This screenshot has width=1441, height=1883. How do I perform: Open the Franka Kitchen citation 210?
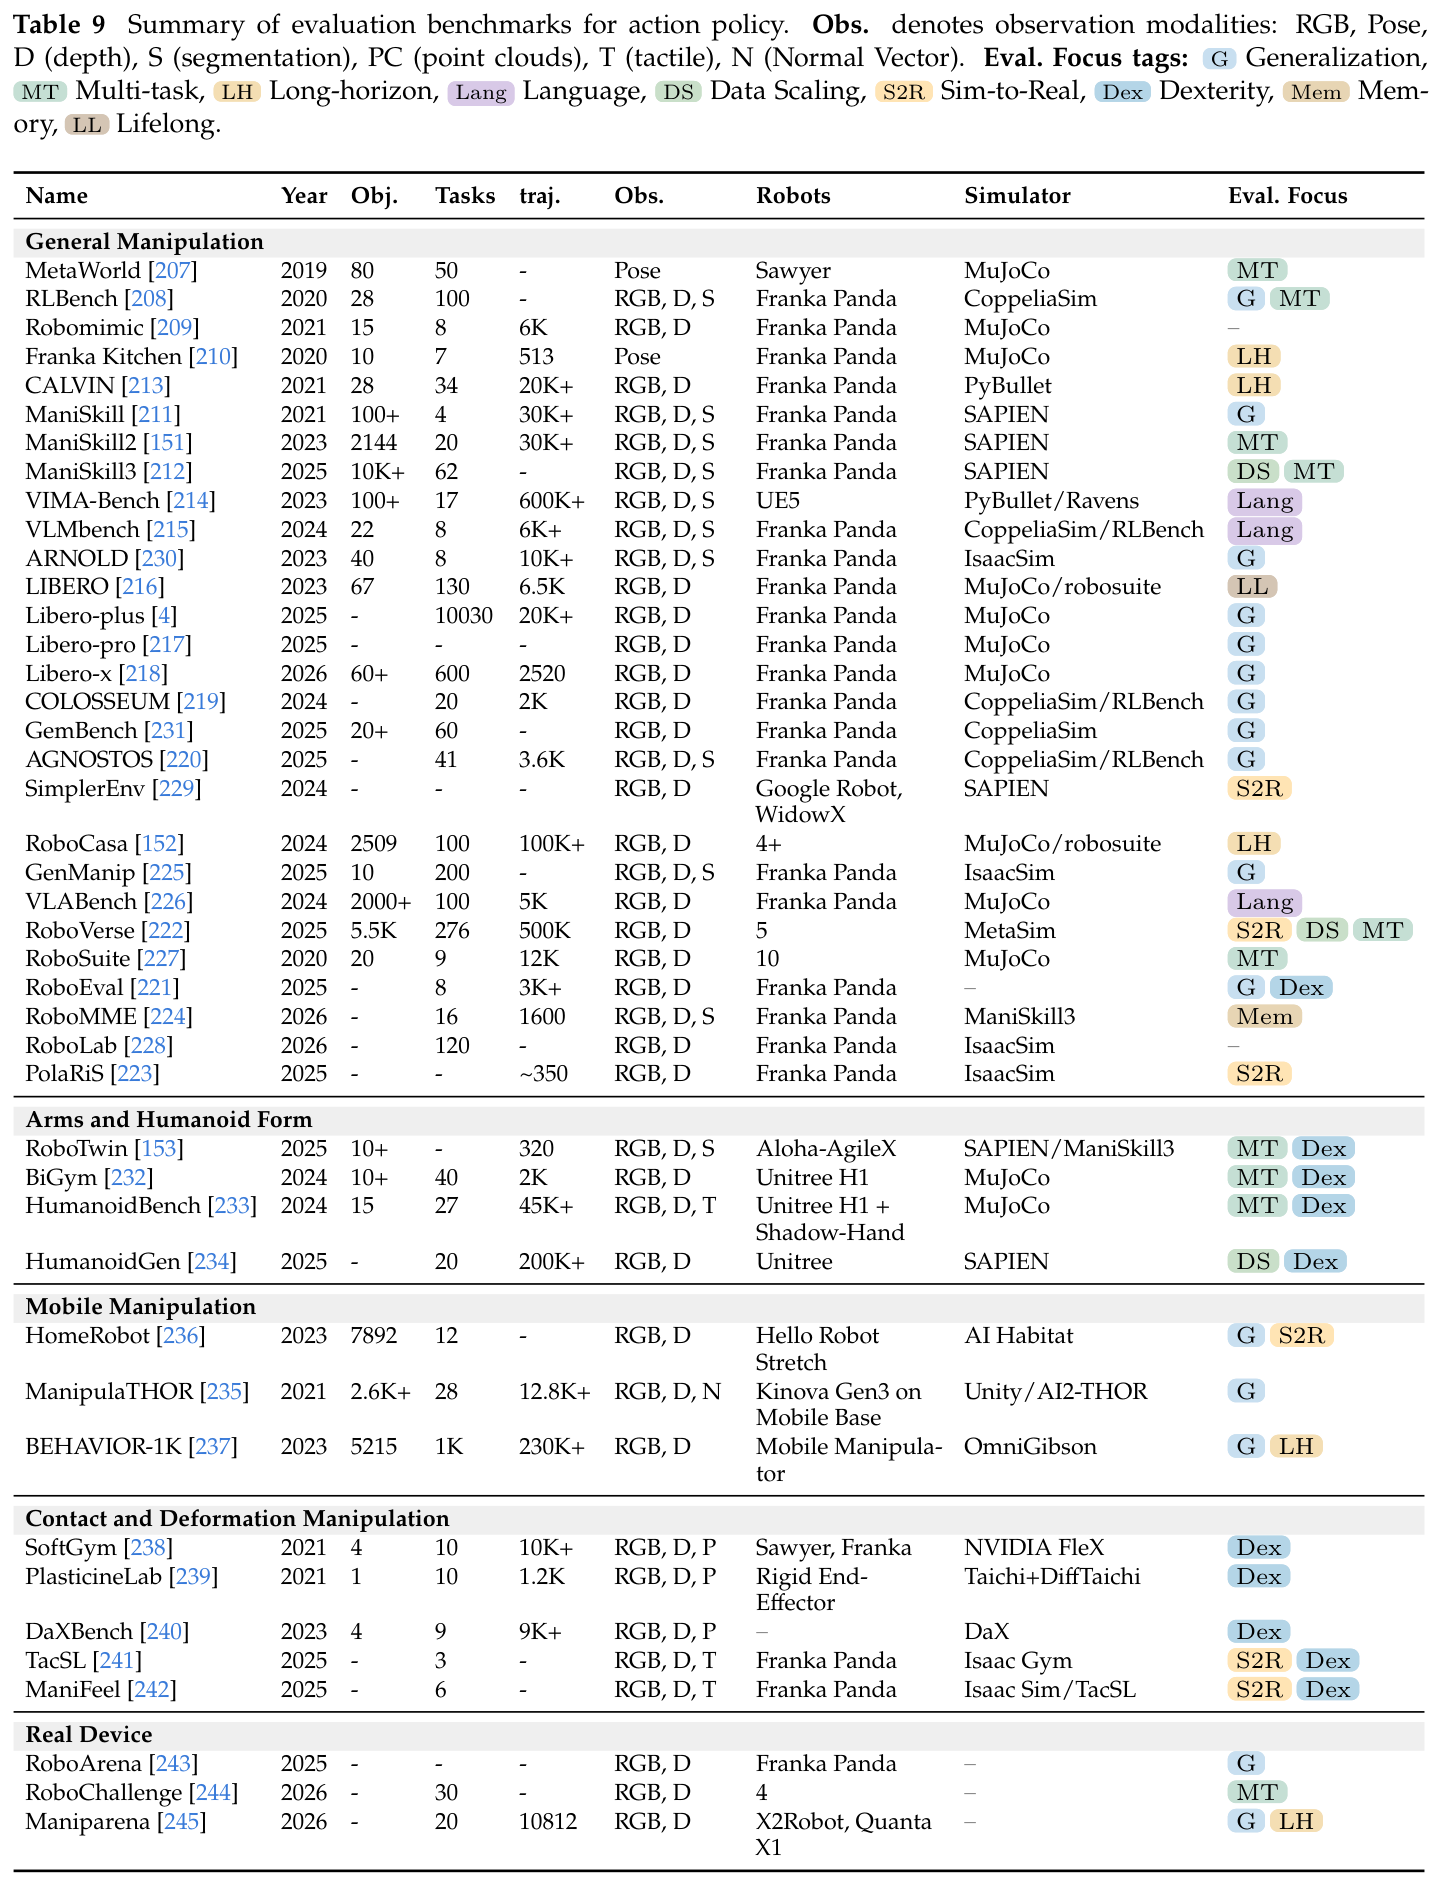pos(213,357)
